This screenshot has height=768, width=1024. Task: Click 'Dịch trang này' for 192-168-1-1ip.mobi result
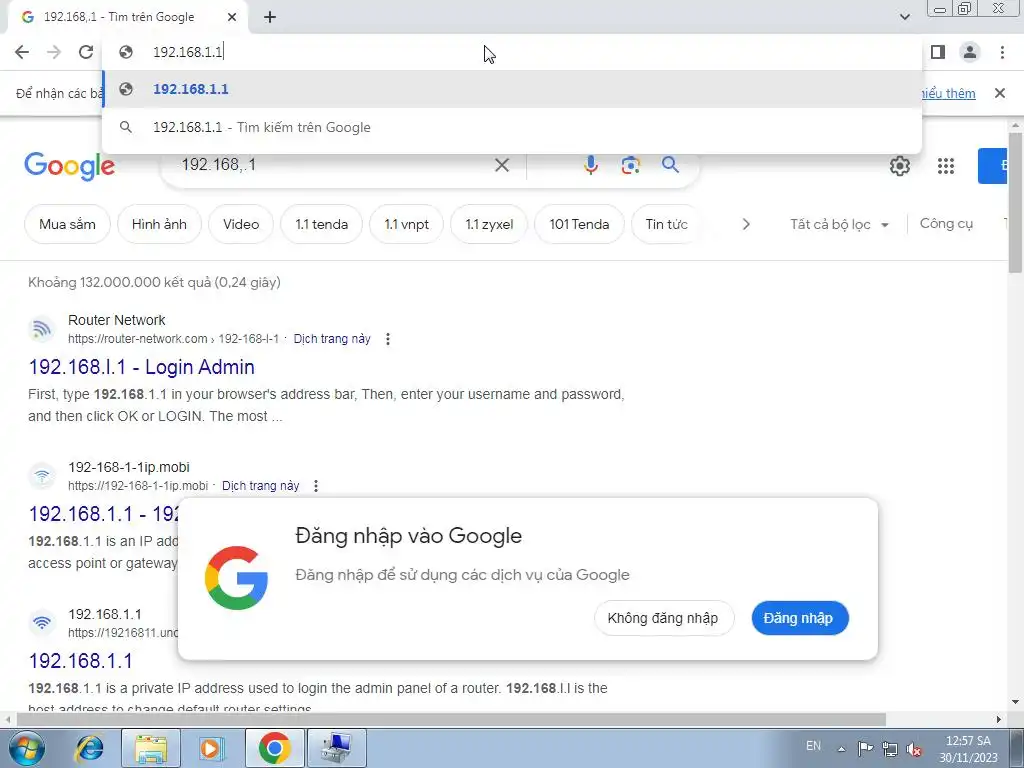tap(261, 486)
